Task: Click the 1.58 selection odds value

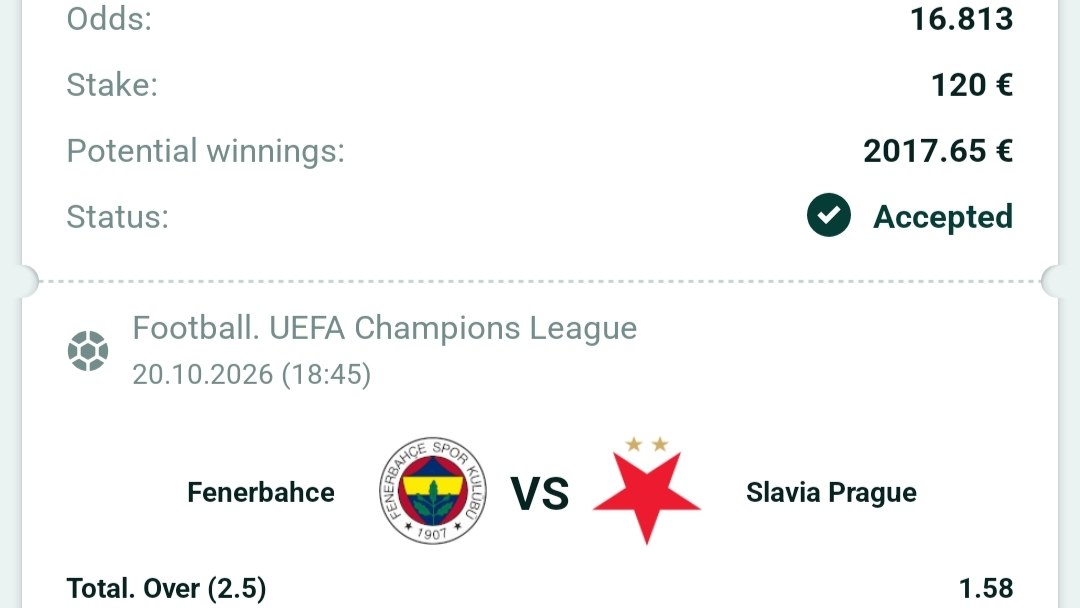Action: coord(986,589)
